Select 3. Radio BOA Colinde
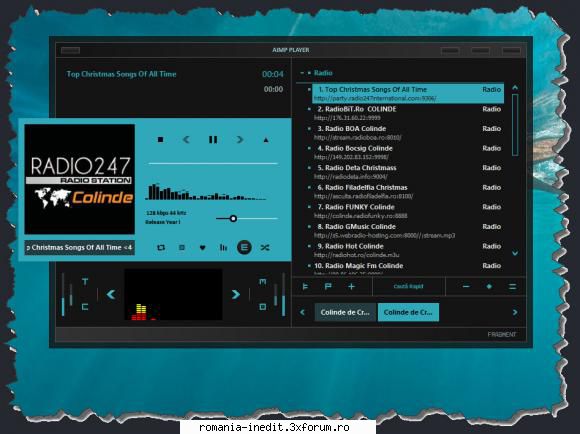580x434 pixels. pyautogui.click(x=408, y=132)
